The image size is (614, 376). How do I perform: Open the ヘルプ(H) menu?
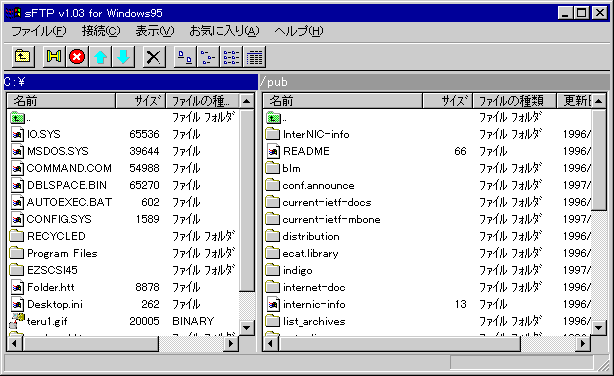click(x=298, y=31)
